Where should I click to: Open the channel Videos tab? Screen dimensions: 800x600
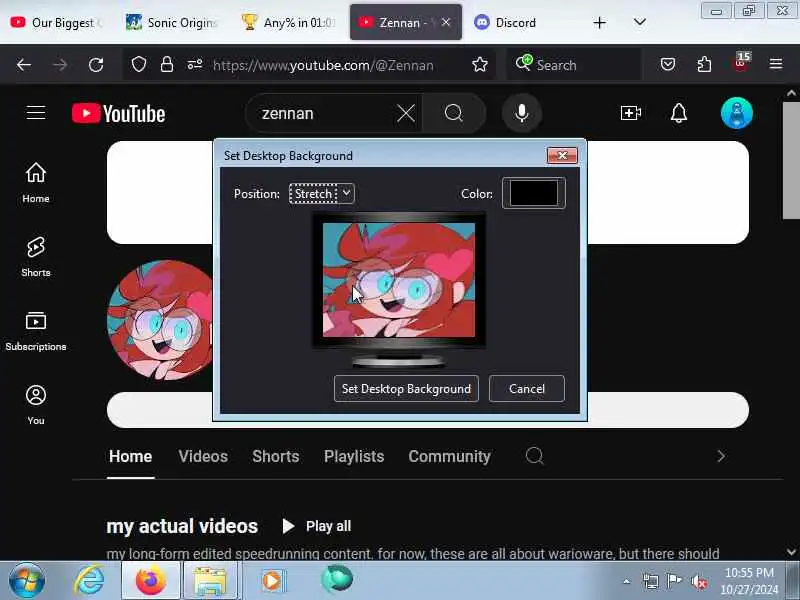click(203, 456)
